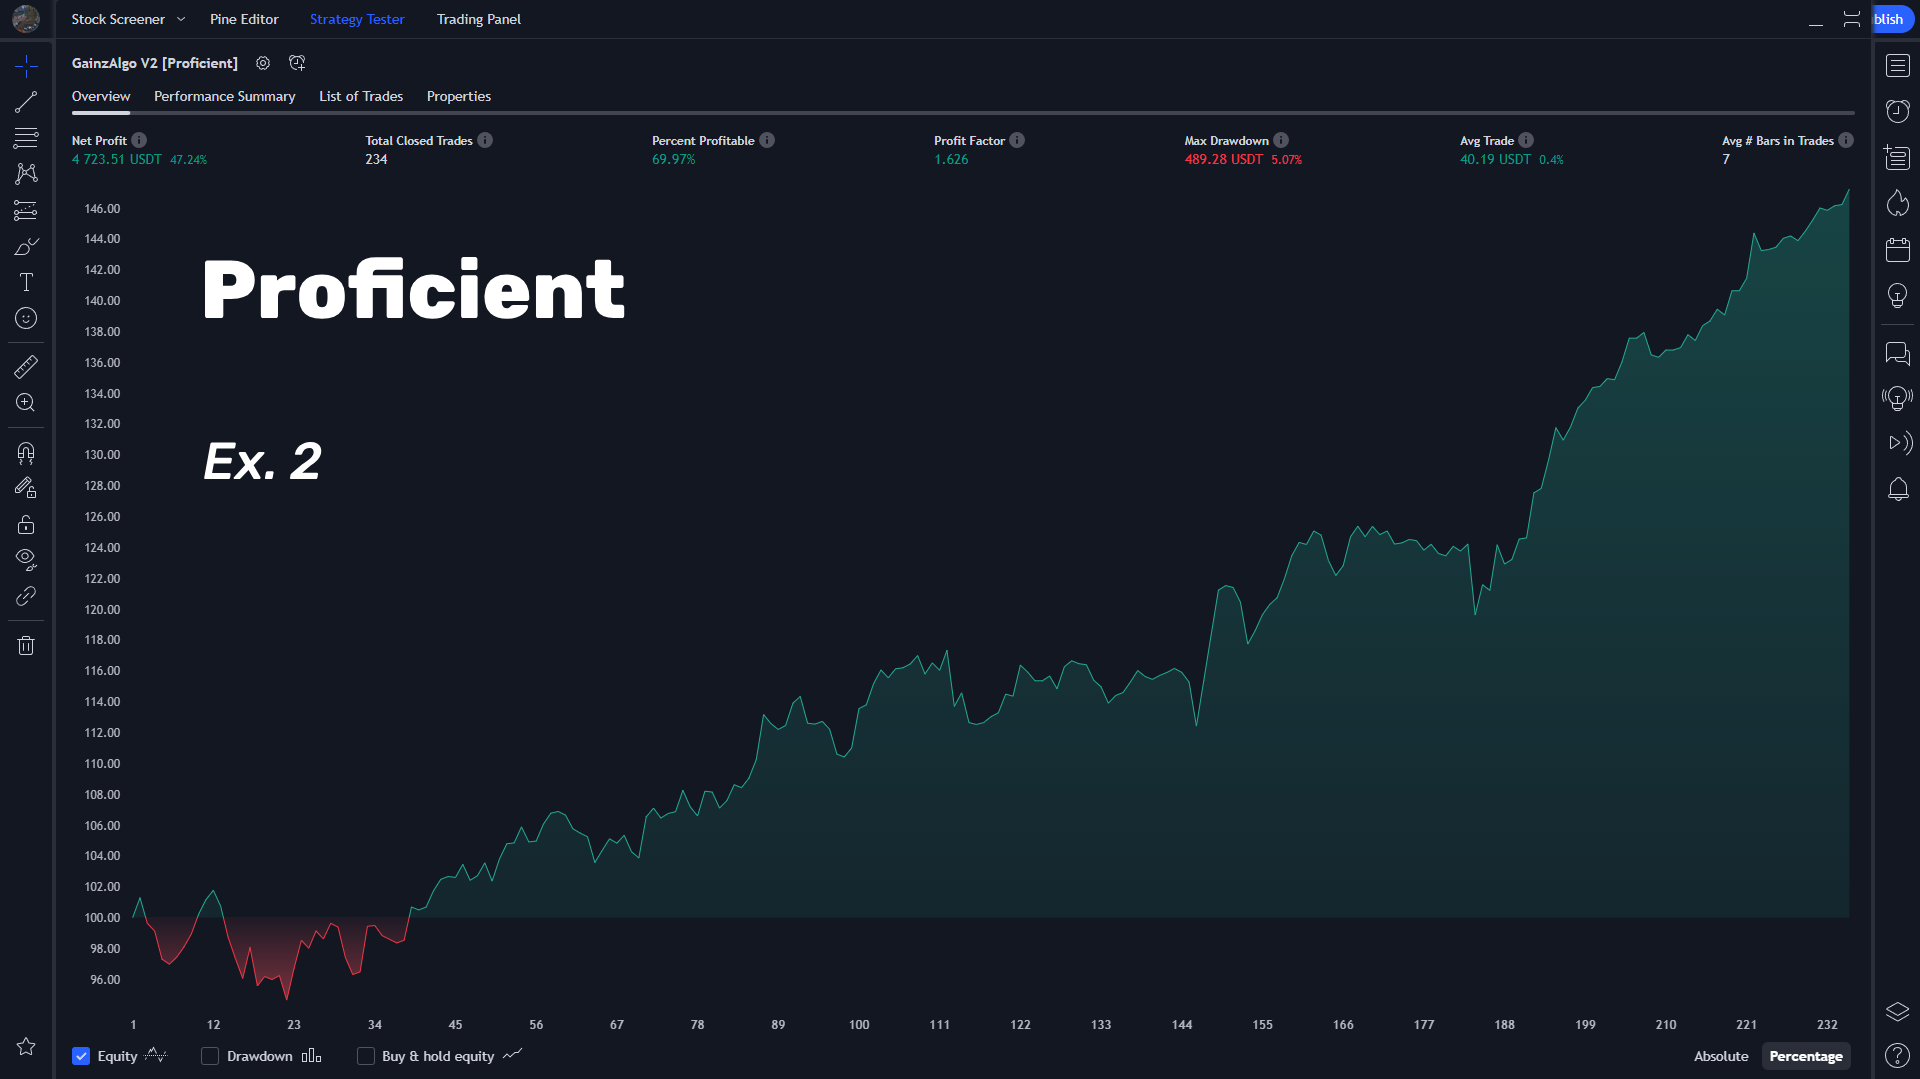Open the alerts clock icon in right sidebar
The height and width of the screenshot is (1079, 1920).
pyautogui.click(x=1897, y=111)
